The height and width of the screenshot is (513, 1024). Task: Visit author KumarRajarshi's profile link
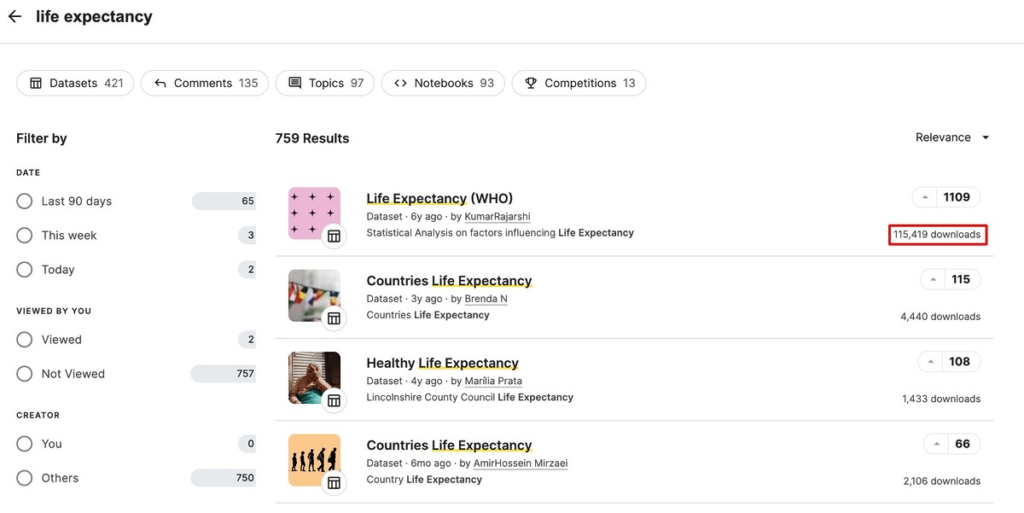[497, 217]
